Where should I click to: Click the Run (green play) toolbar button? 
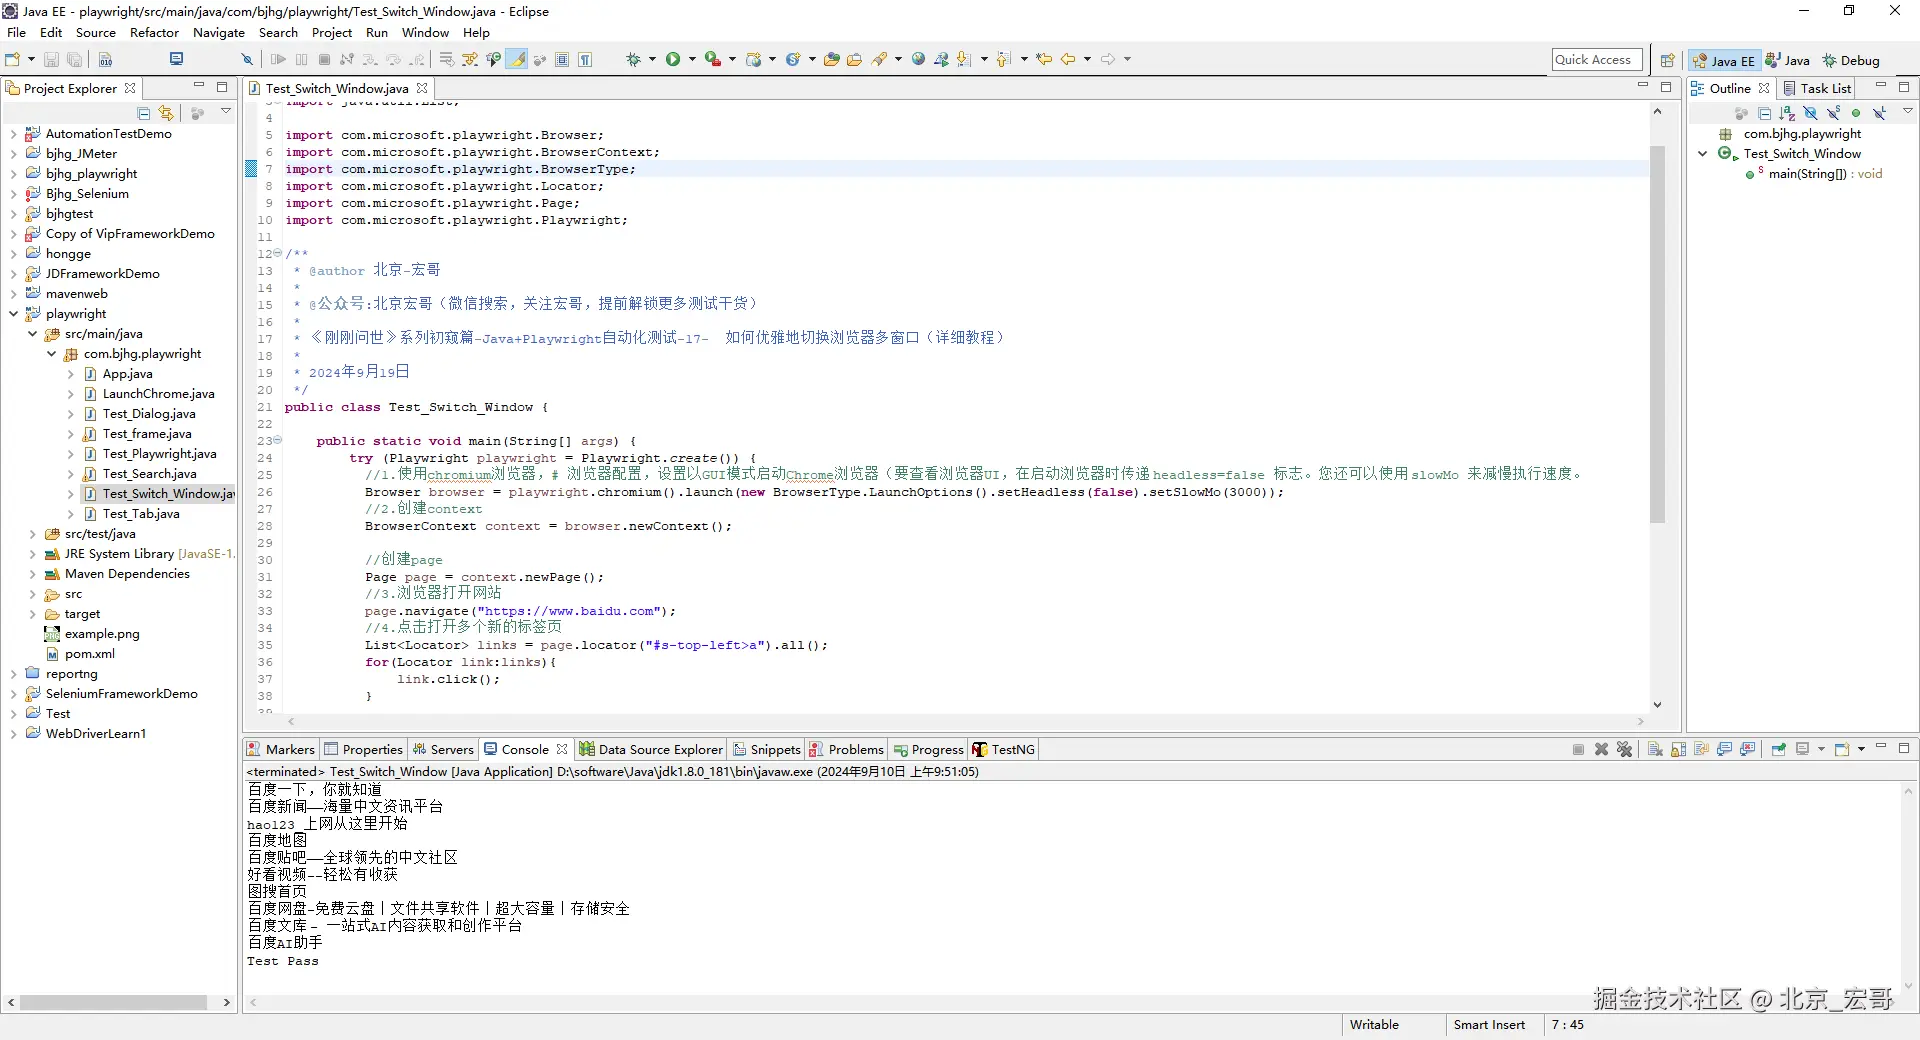(673, 59)
